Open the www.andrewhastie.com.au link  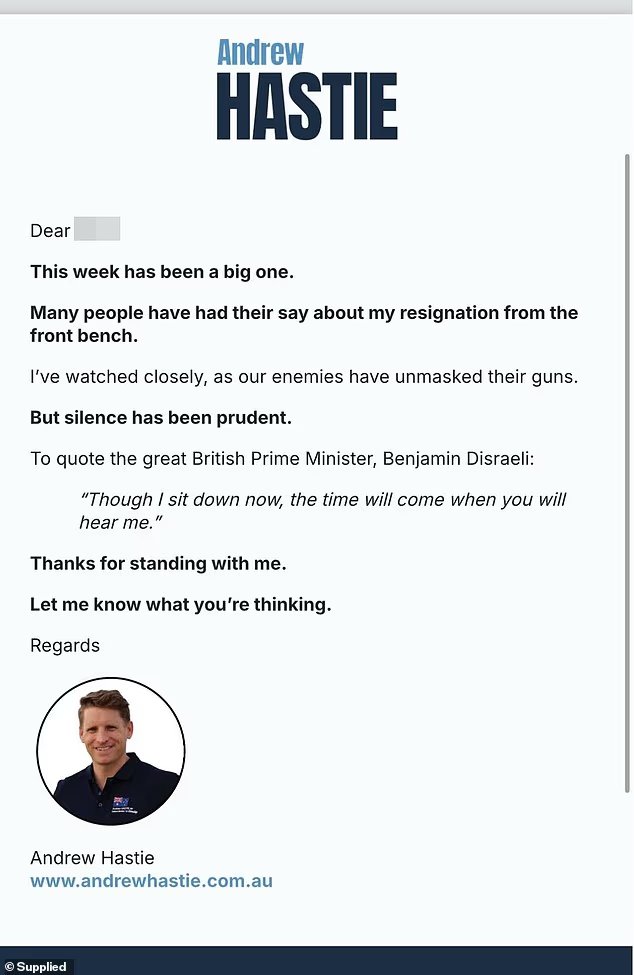click(x=151, y=881)
